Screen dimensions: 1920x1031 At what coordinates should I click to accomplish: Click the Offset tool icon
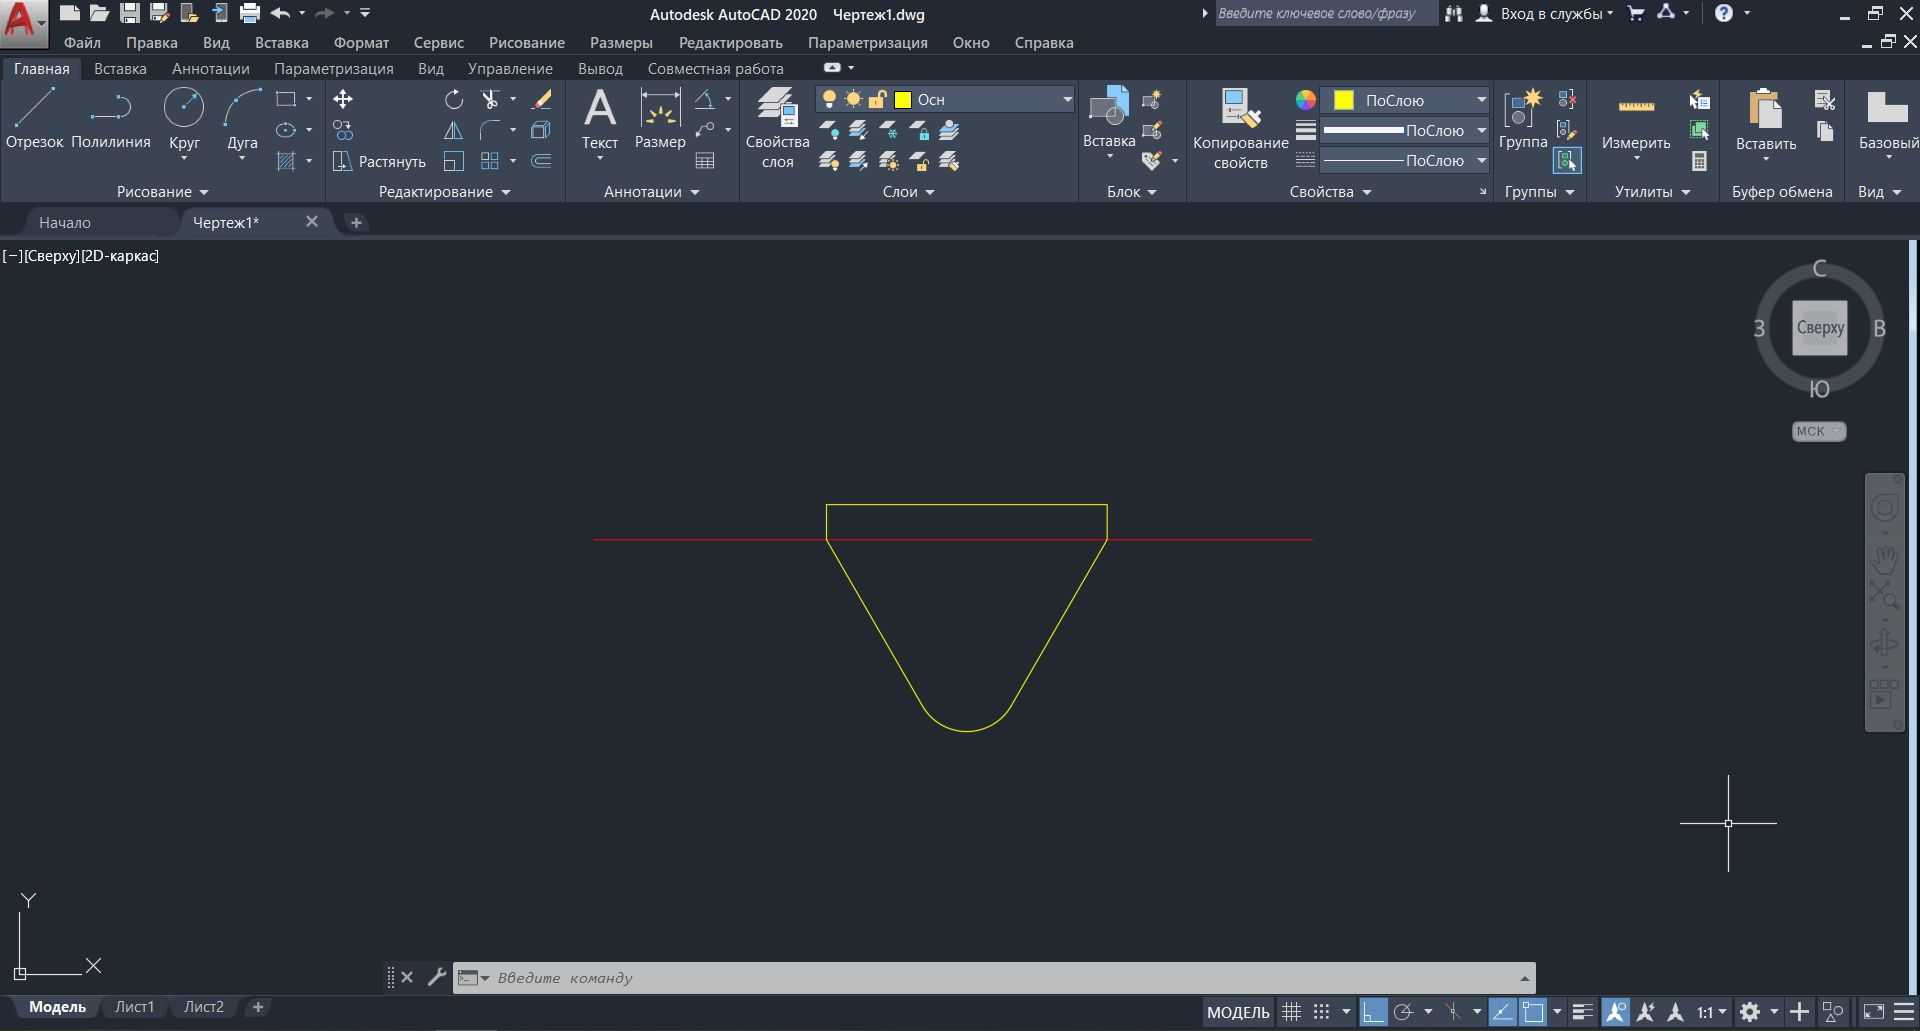click(x=541, y=161)
